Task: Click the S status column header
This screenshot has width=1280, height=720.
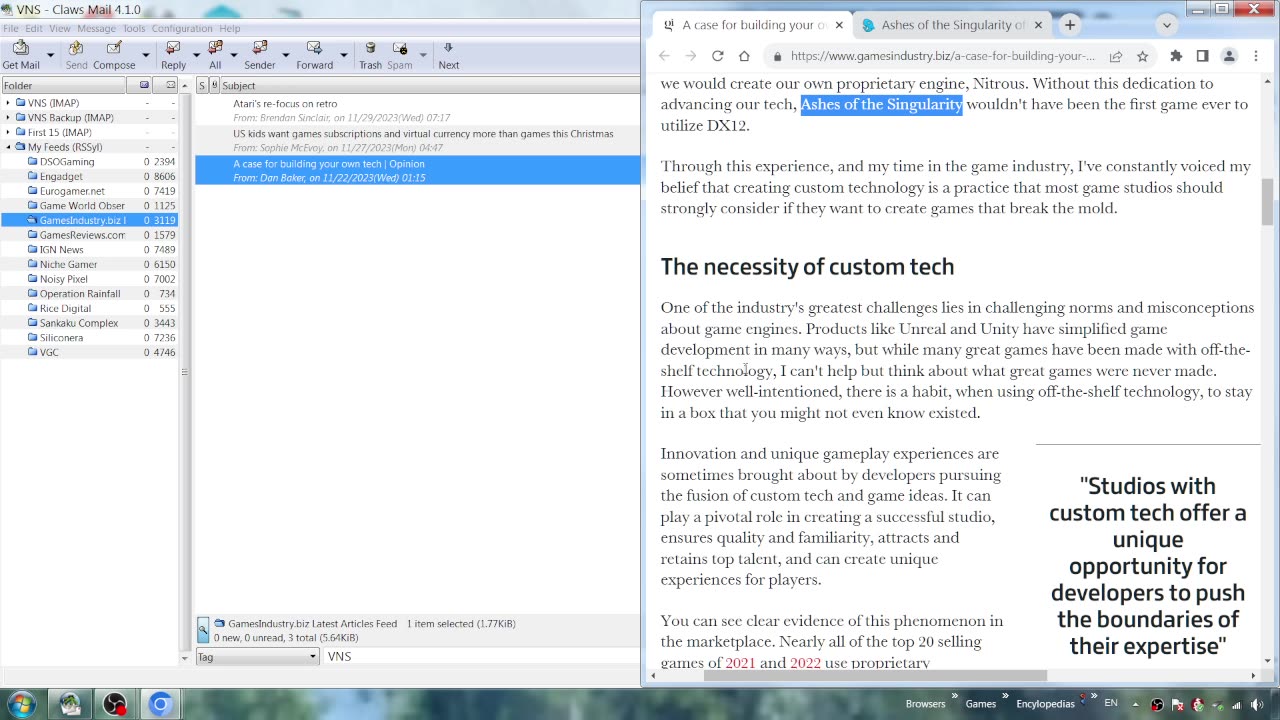Action: pos(202,86)
